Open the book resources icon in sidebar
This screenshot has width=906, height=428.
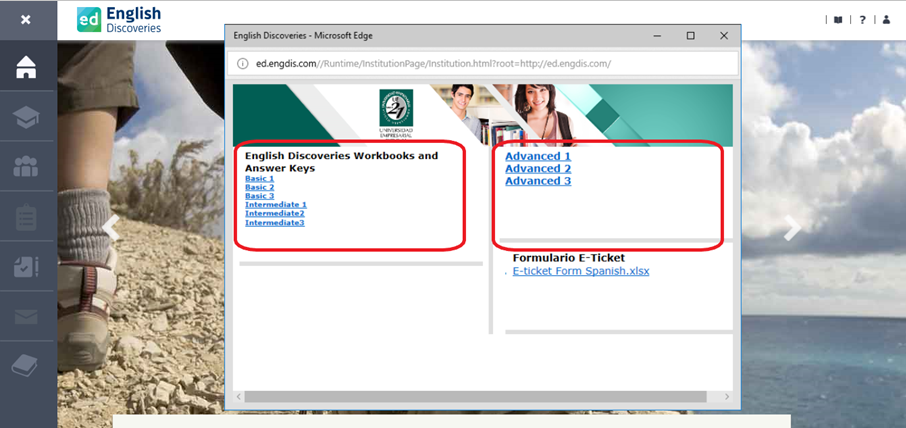[x=25, y=365]
